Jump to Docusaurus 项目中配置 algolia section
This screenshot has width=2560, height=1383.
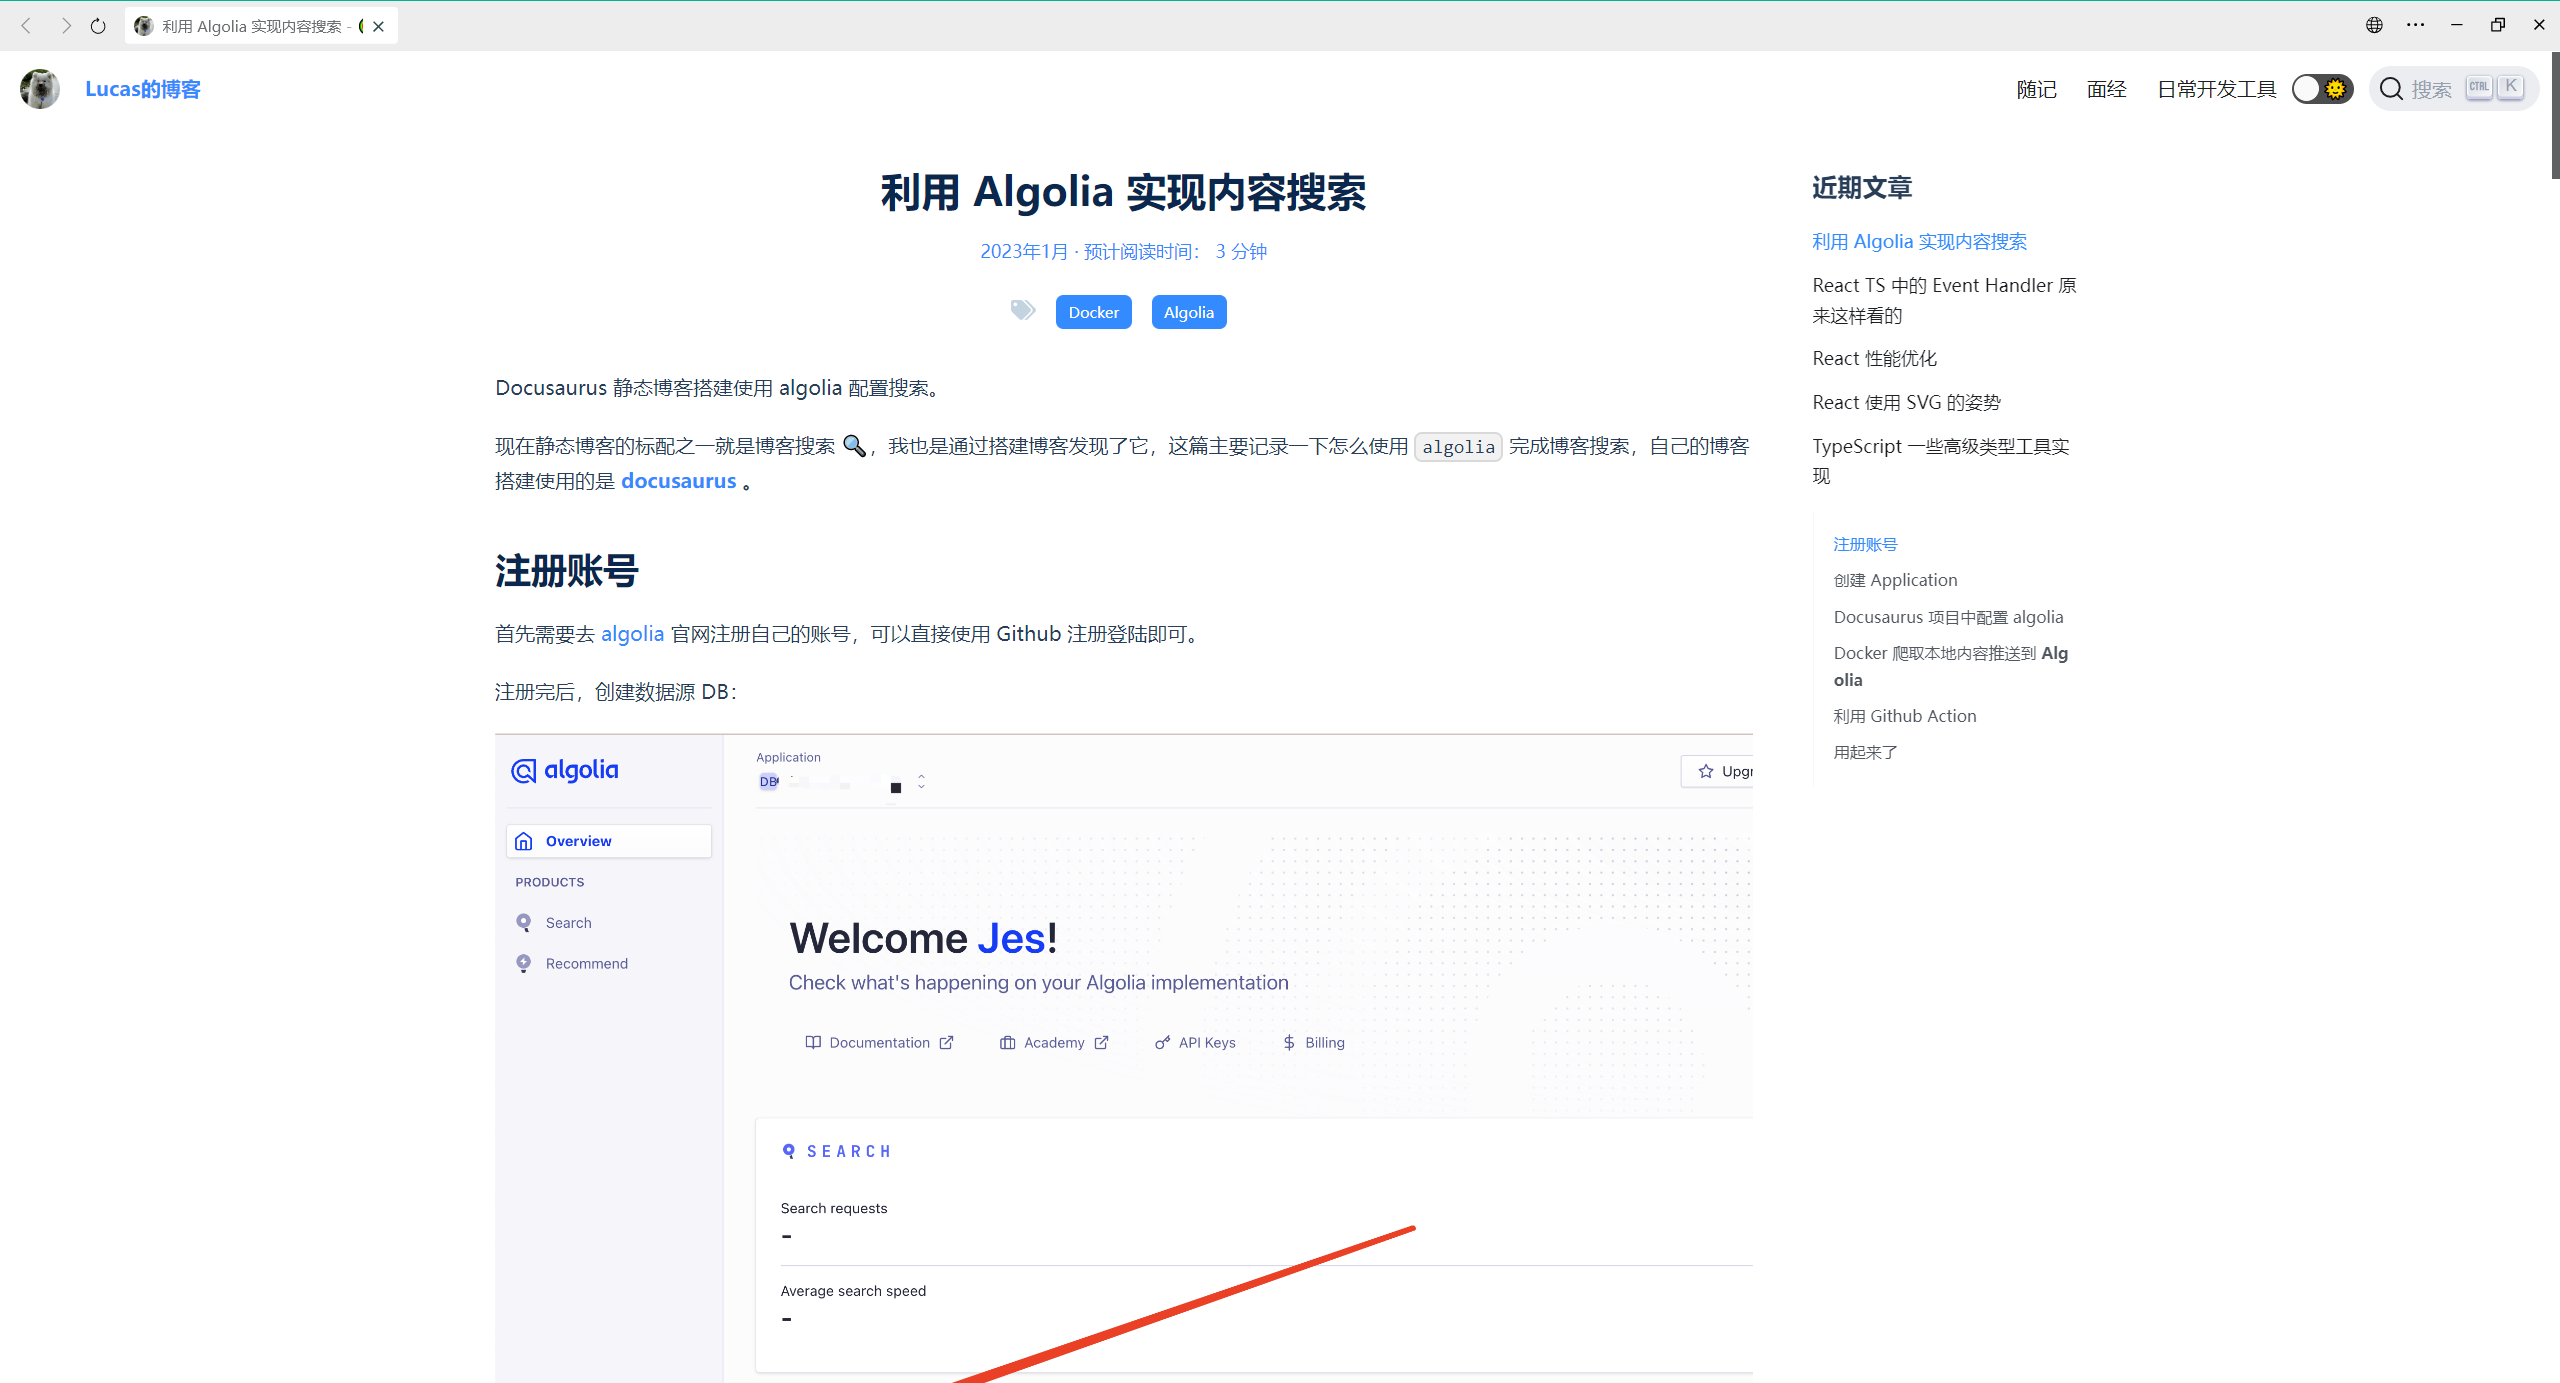(x=1948, y=617)
